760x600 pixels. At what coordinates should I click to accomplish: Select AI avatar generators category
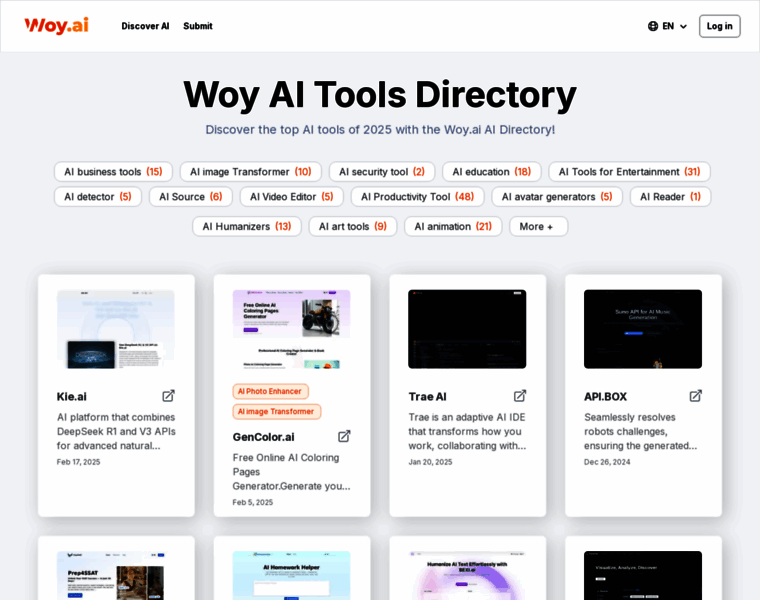[x=557, y=197]
